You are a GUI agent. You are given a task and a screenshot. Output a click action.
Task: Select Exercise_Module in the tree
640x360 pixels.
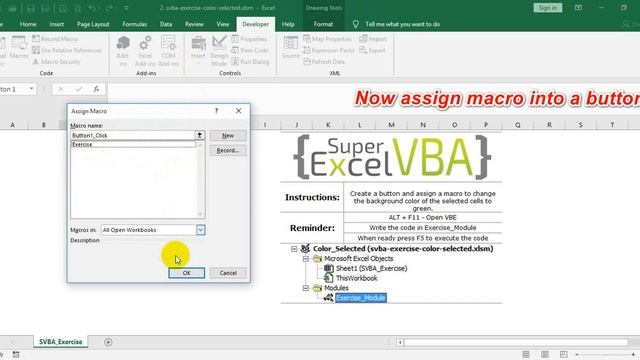pyautogui.click(x=361, y=298)
